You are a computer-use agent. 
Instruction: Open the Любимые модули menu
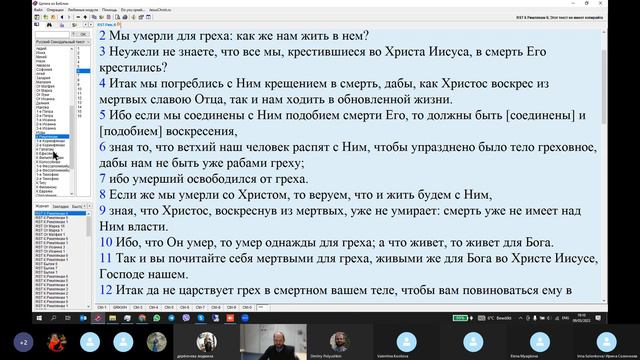(83, 10)
